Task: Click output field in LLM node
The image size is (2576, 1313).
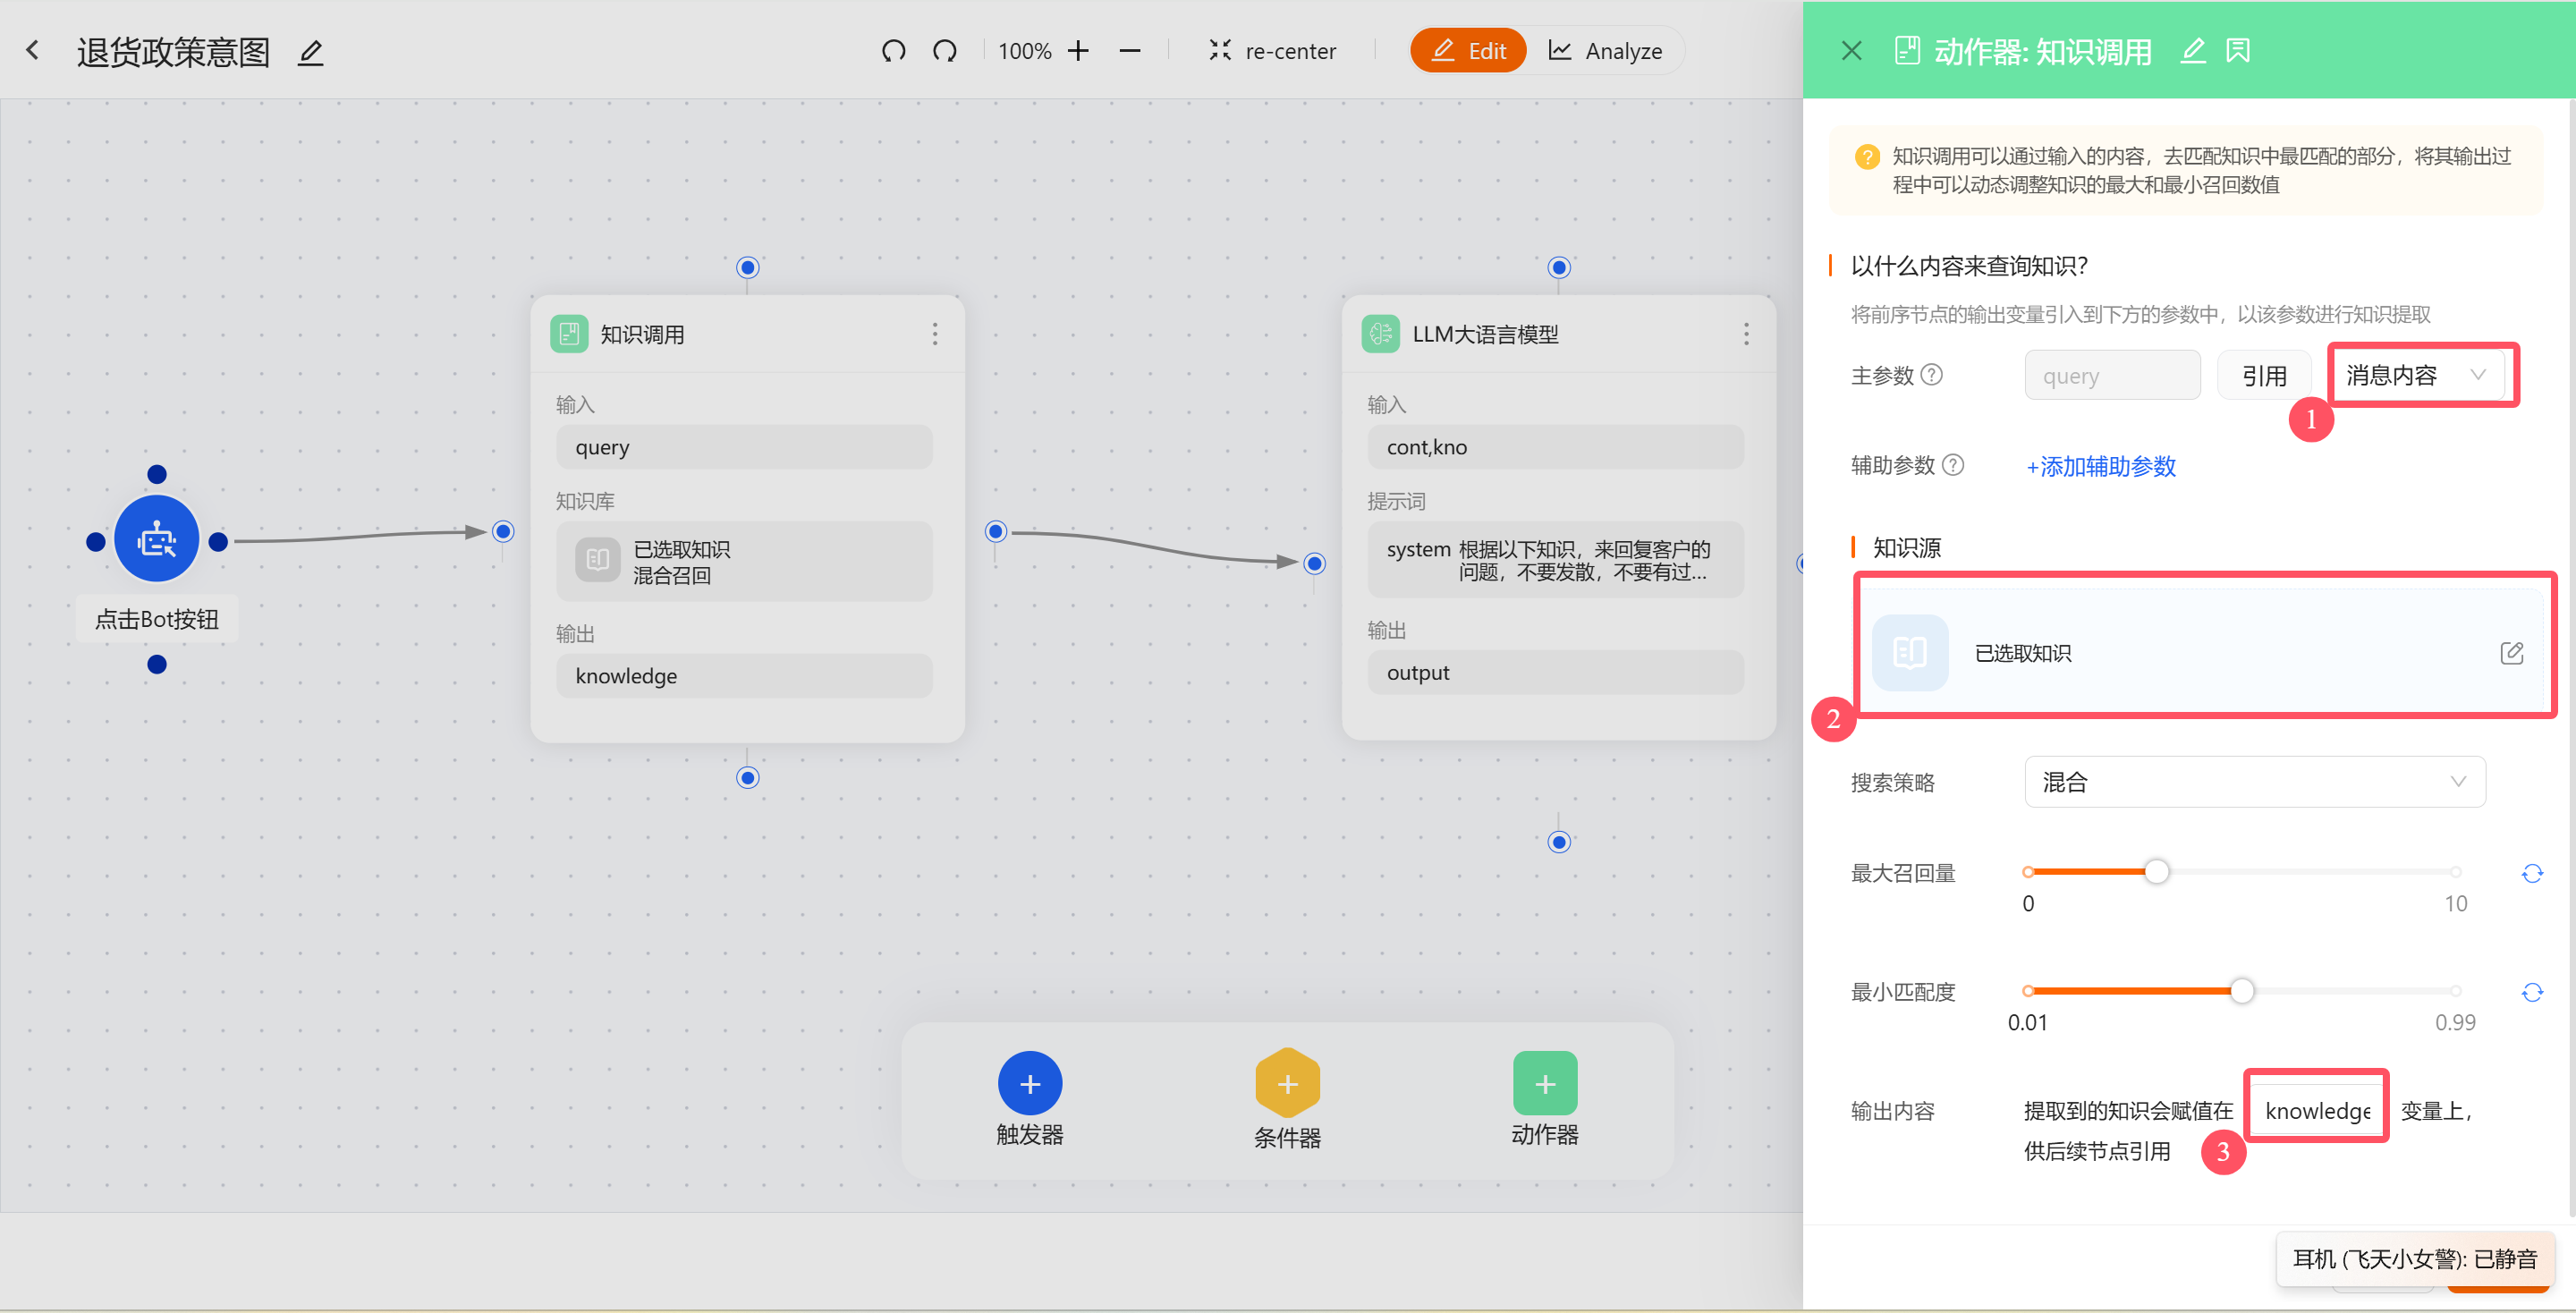Action: click(1555, 673)
